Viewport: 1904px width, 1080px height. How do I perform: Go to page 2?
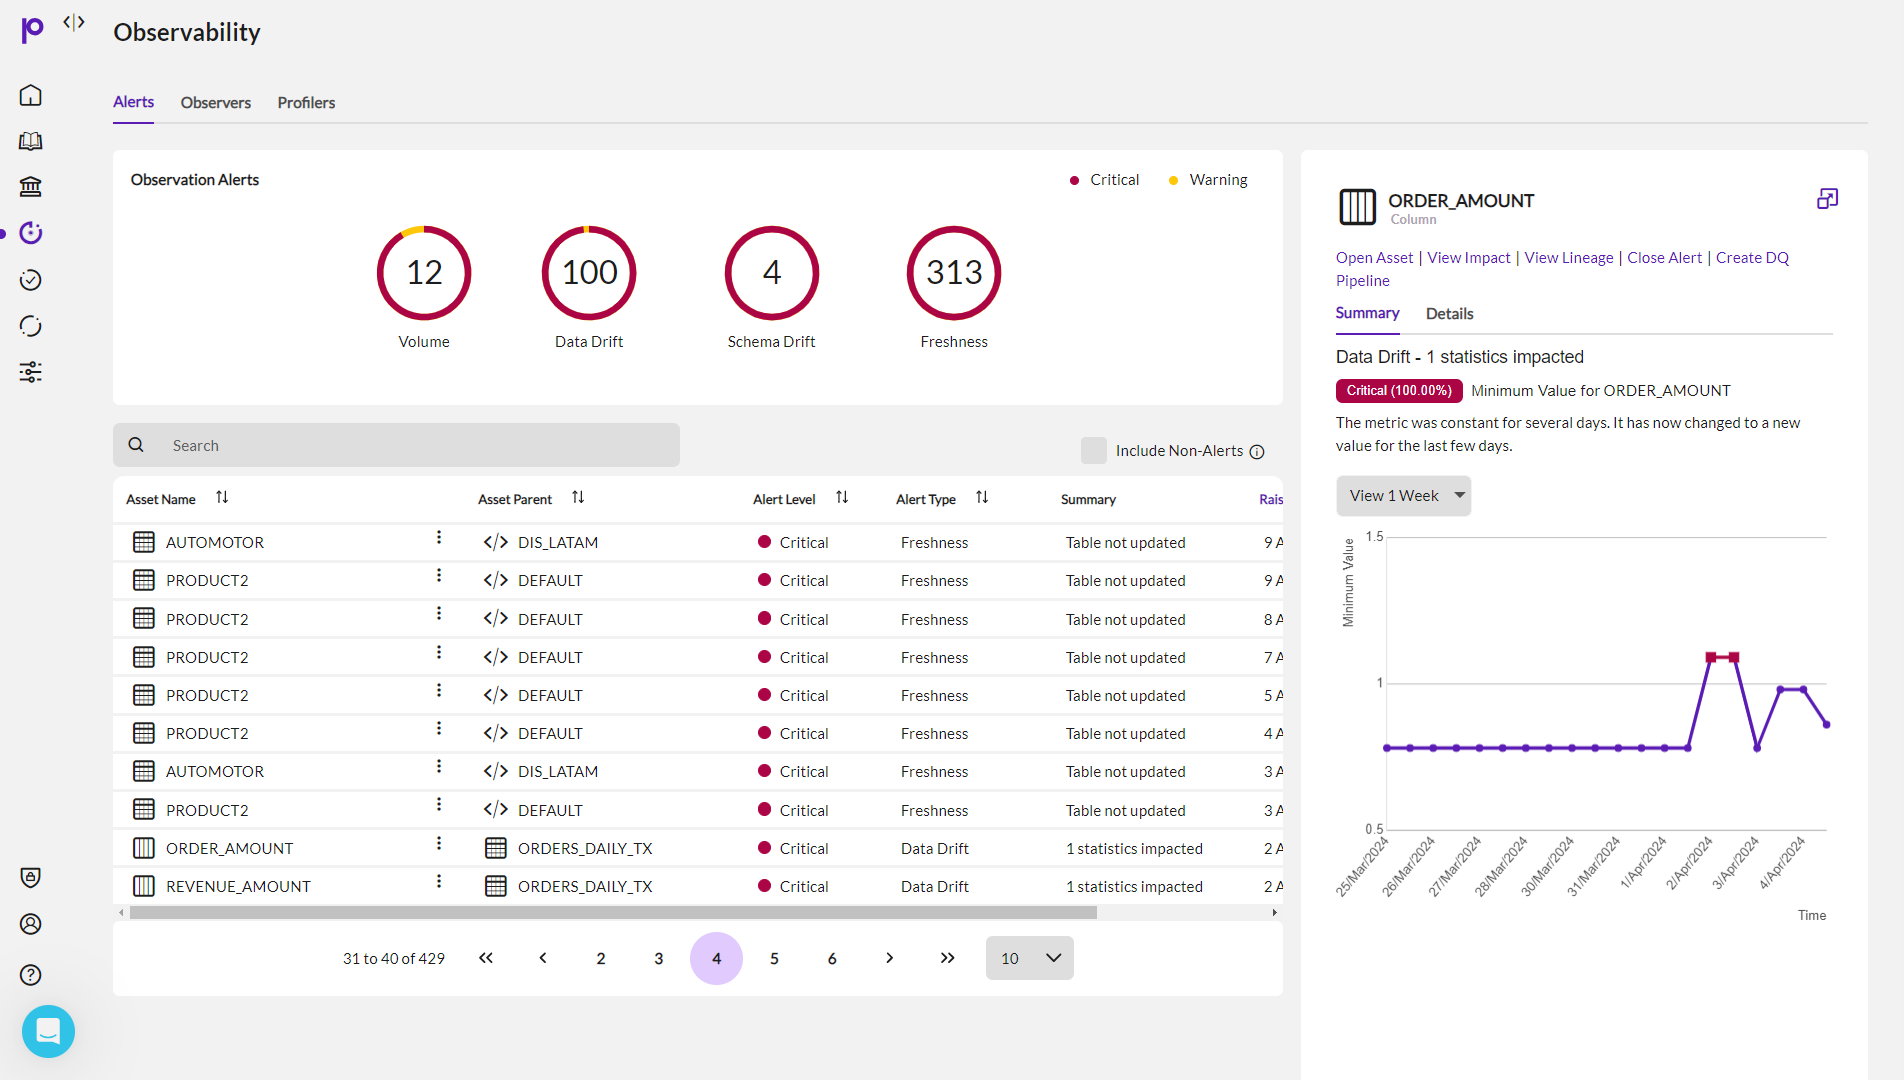(x=601, y=958)
